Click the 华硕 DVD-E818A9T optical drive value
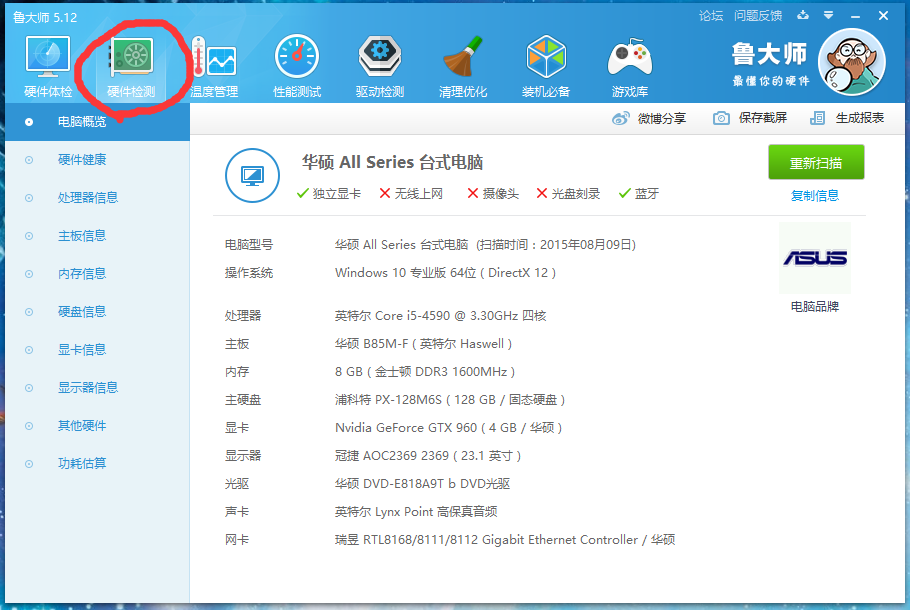The width and height of the screenshot is (910, 610). pyautogui.click(x=422, y=483)
